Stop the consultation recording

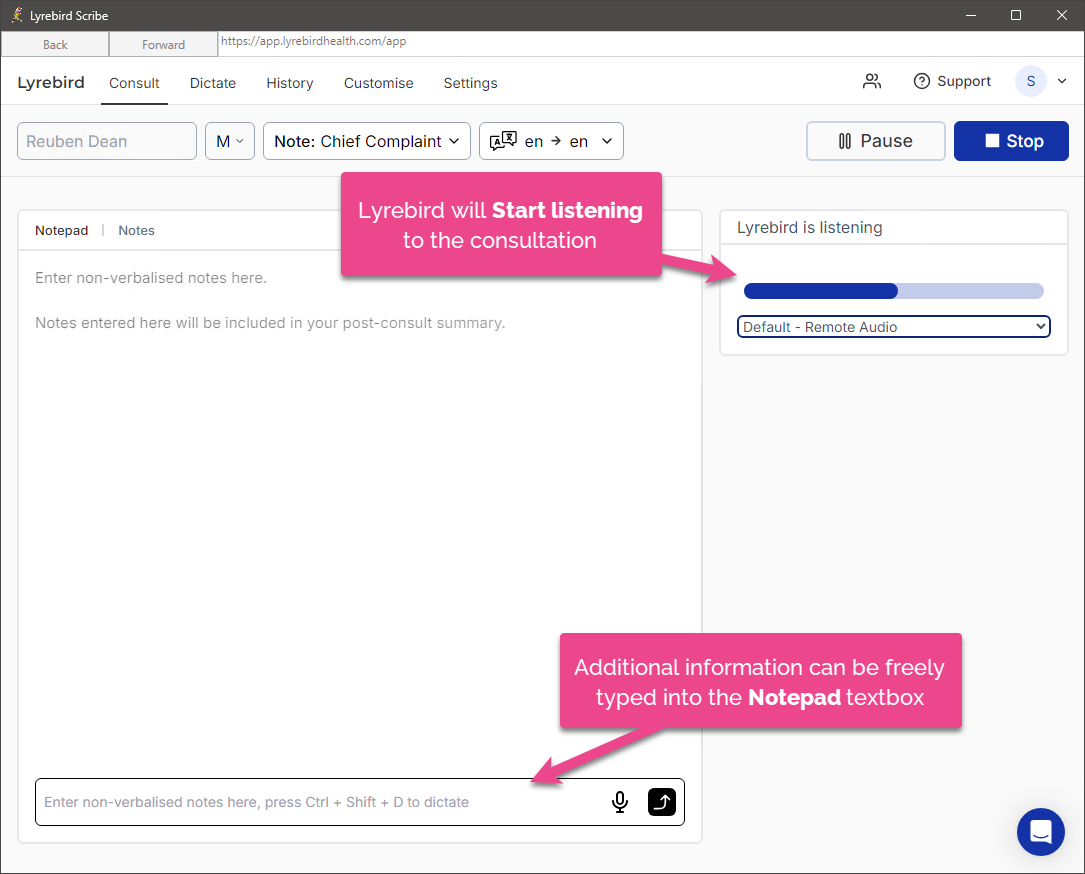pyautogui.click(x=1011, y=141)
